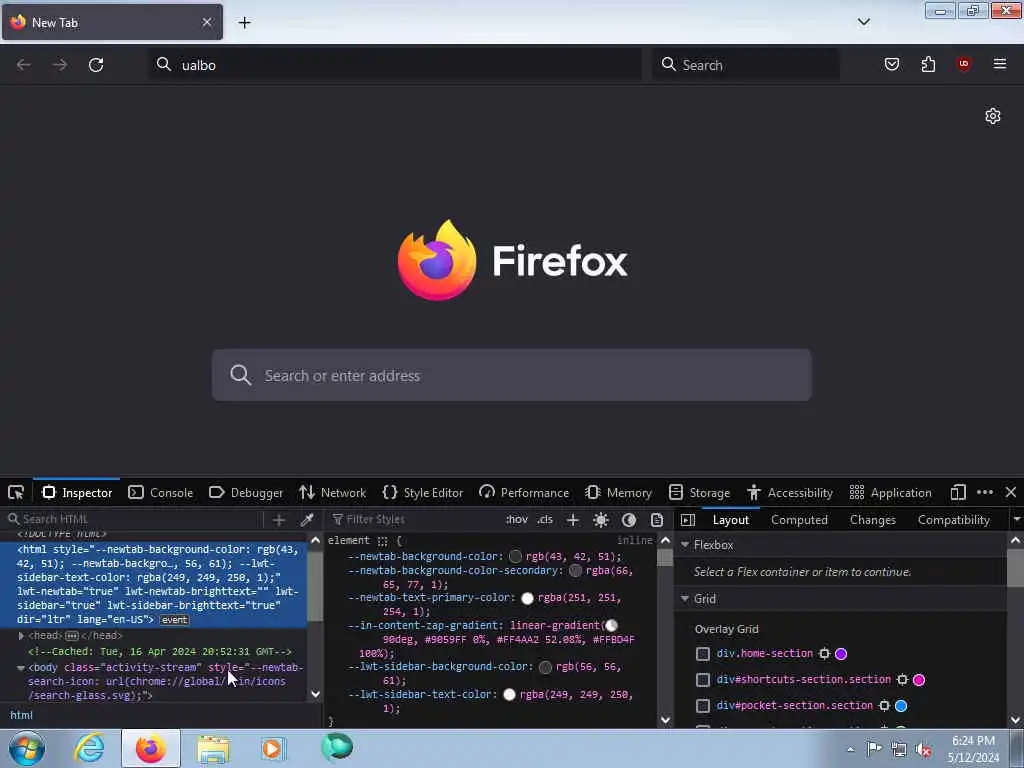This screenshot has width=1024, height=768.
Task: Select the Compatibility sidebar tab
Action: tap(953, 520)
